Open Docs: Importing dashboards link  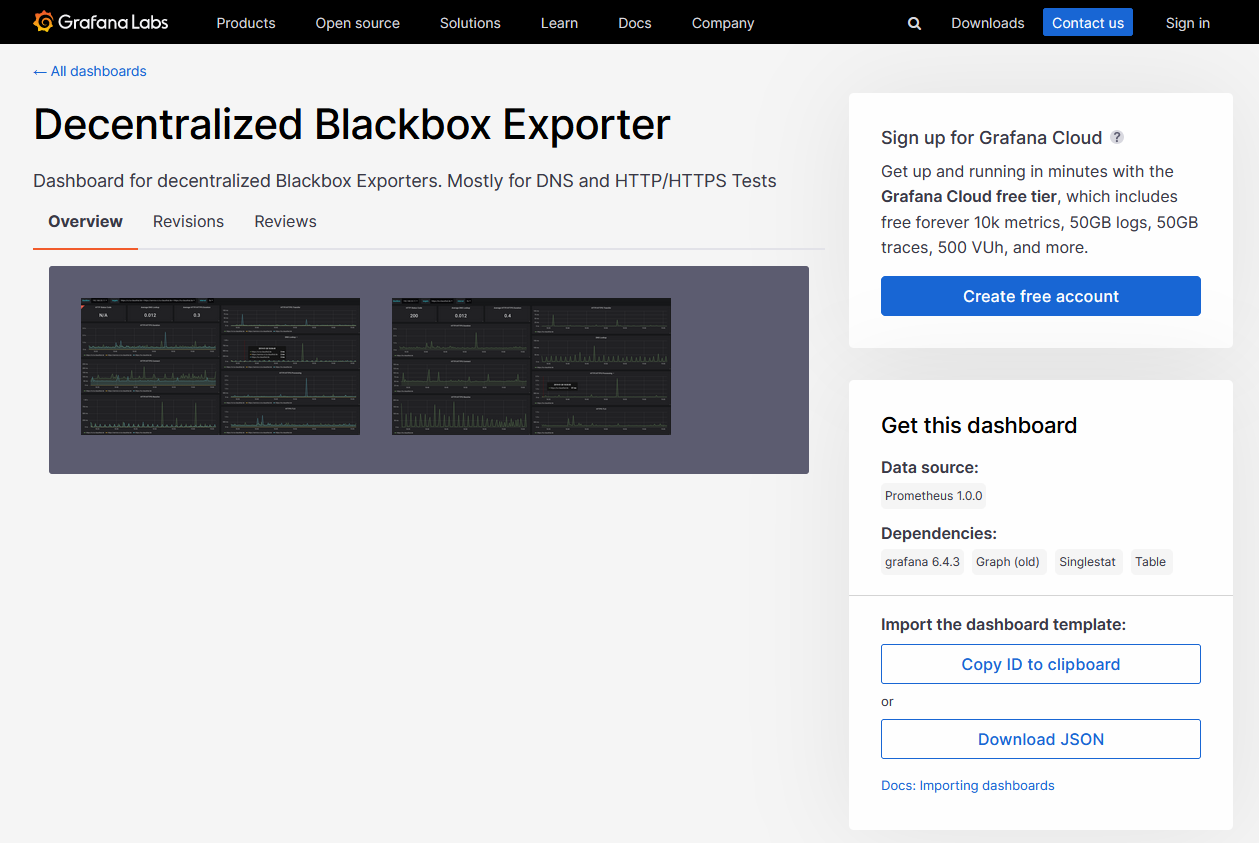(968, 785)
